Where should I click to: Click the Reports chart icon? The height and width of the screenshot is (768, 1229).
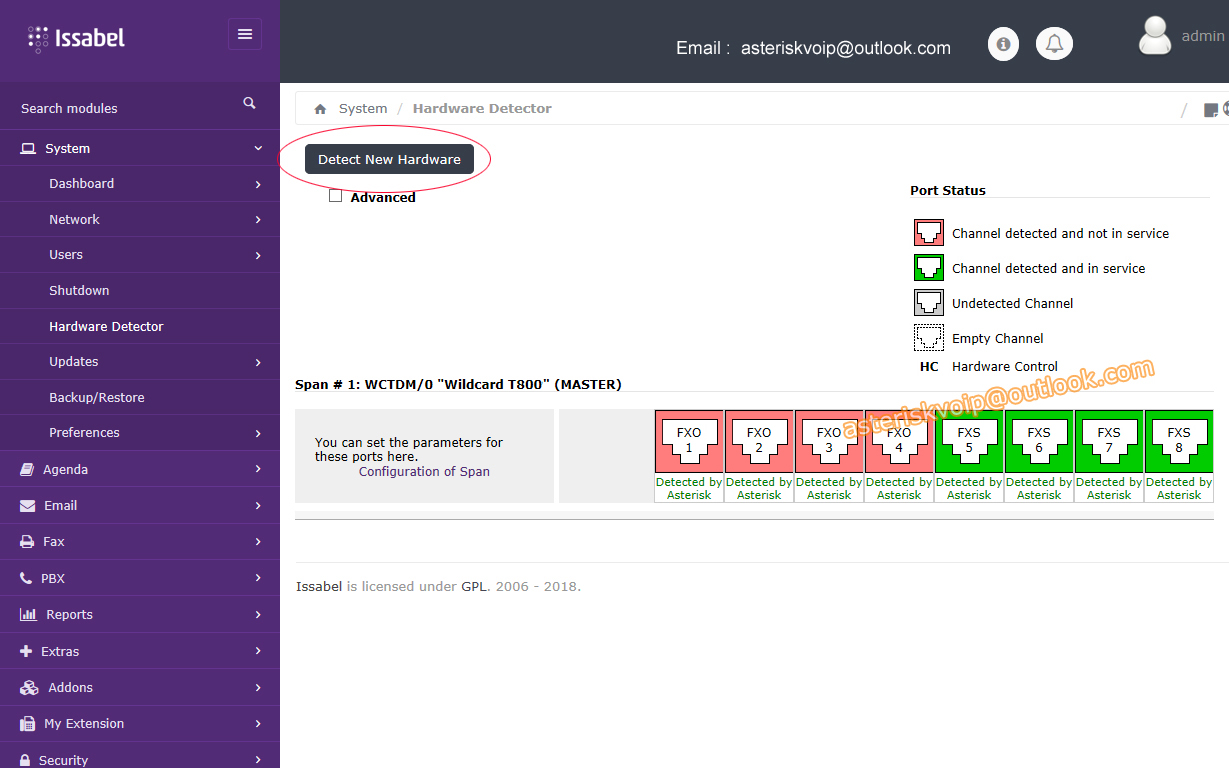[x=28, y=614]
